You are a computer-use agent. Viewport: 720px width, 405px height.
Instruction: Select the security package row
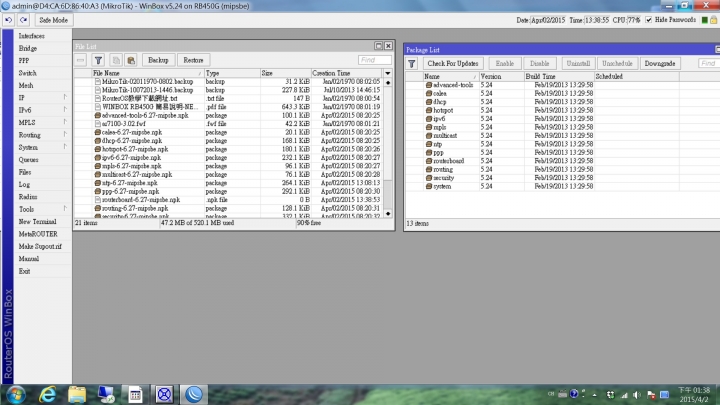click(x=562, y=178)
